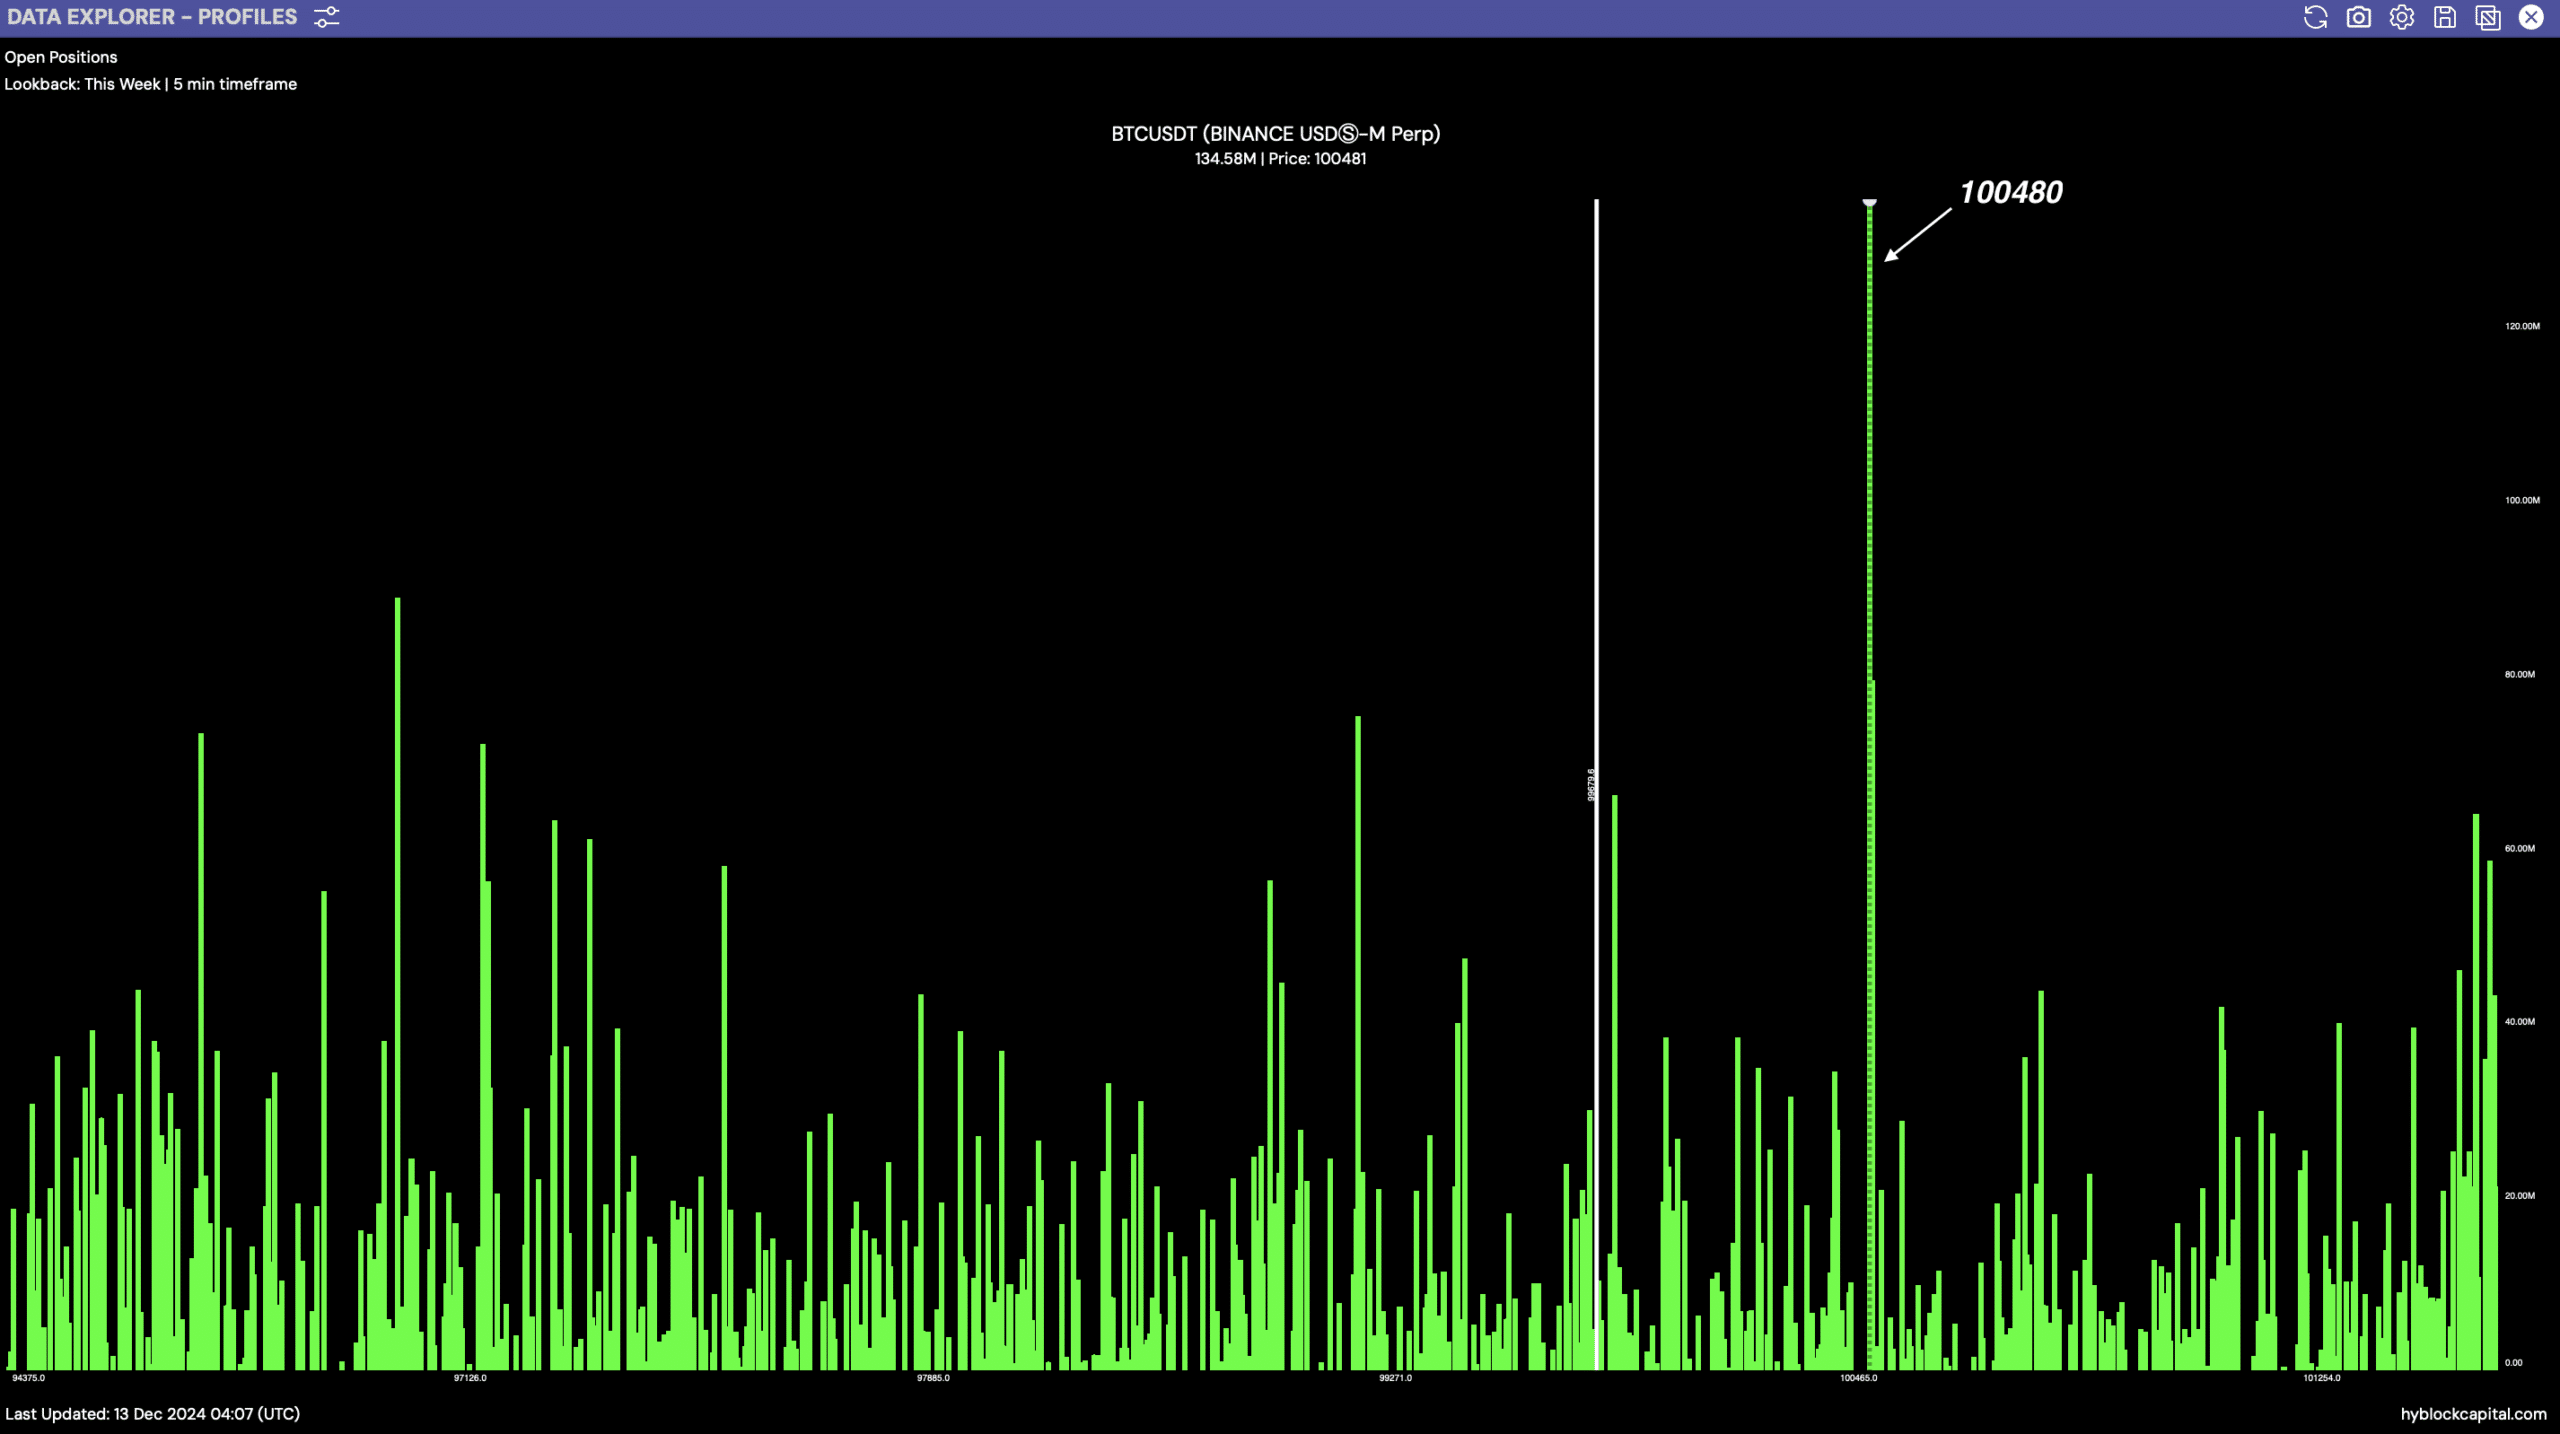Click the BTCUSDT (BINANCE USDⓈ-M Perp) chart title
Viewport: 2560px width, 1434px height.
click(1275, 134)
